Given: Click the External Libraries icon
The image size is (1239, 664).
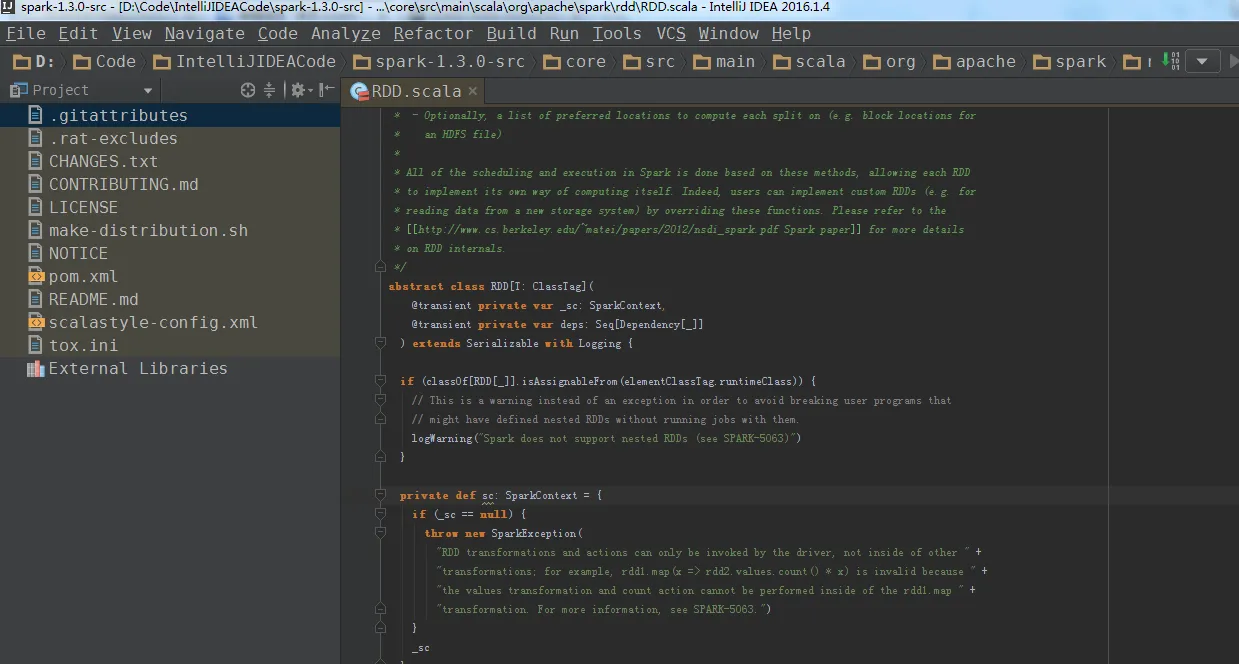Looking at the screenshot, I should [x=35, y=369].
